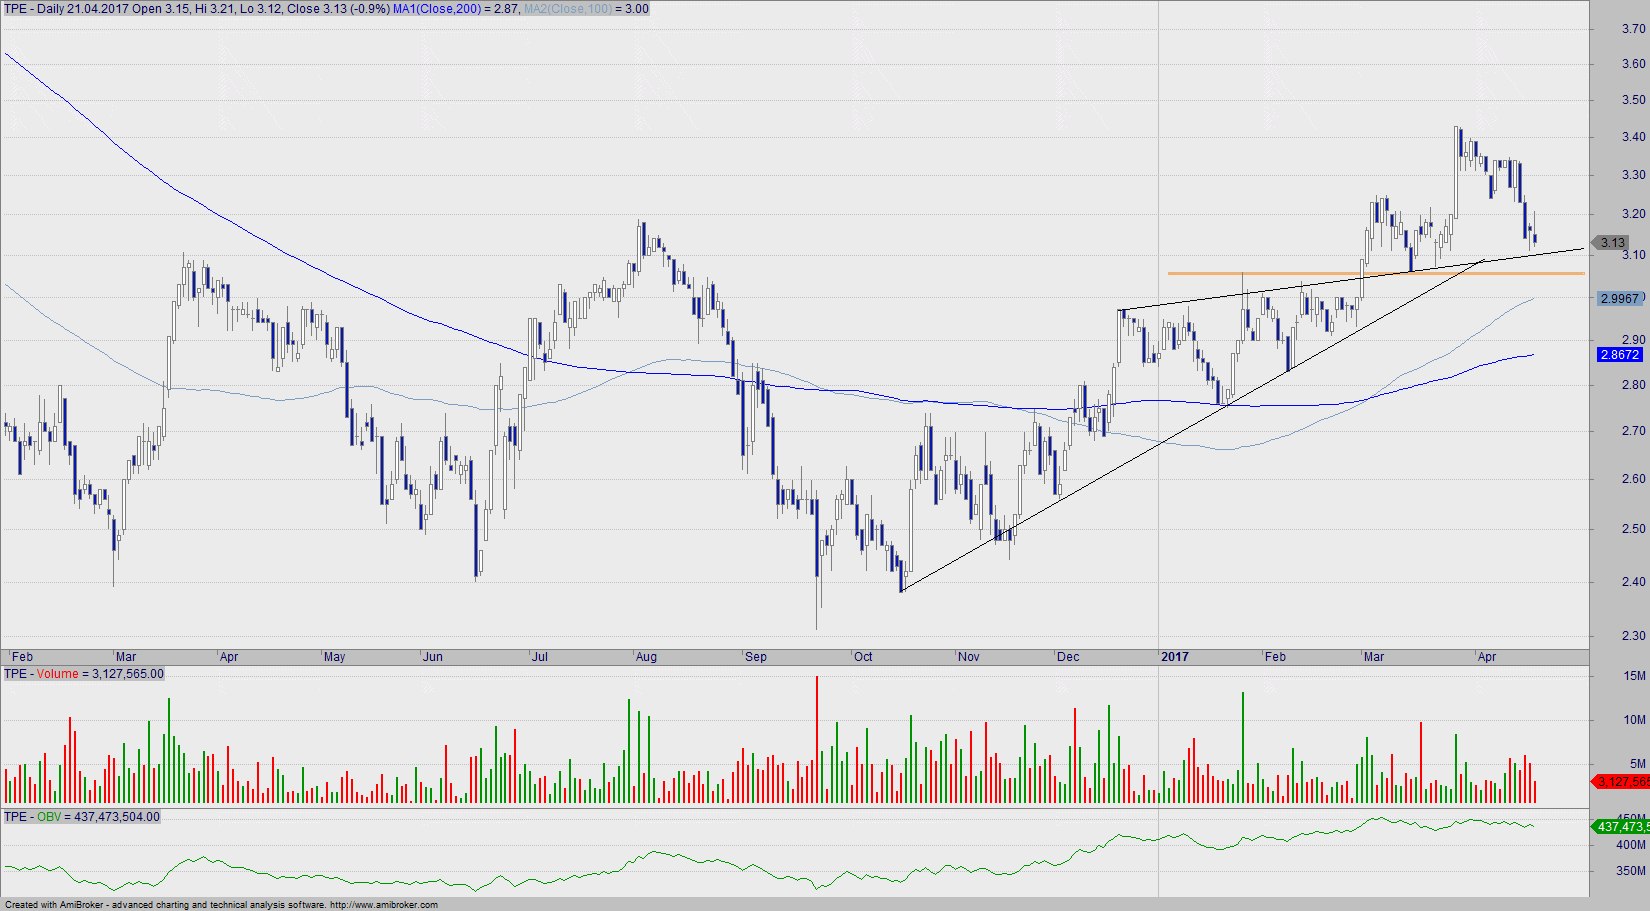This screenshot has width=1650, height=911.
Task: Click the MA2(Close,100) legend label
Action: pyautogui.click(x=568, y=9)
